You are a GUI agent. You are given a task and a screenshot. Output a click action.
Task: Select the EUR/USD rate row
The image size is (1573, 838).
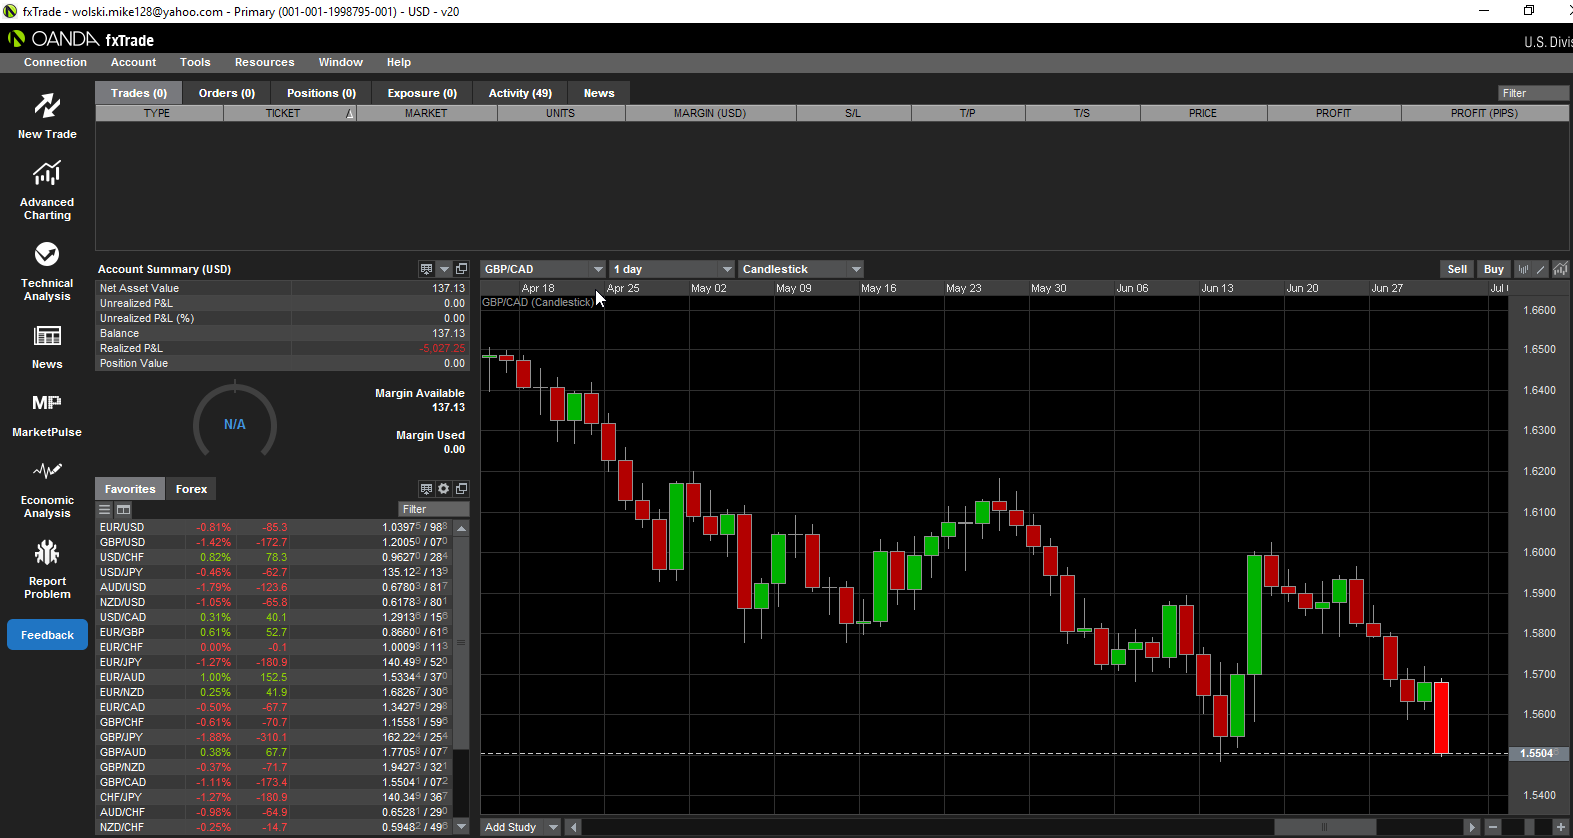coord(274,527)
